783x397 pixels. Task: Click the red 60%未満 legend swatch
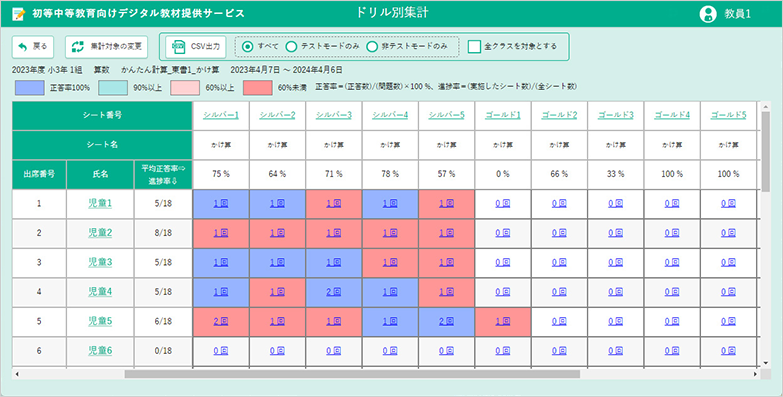point(258,87)
